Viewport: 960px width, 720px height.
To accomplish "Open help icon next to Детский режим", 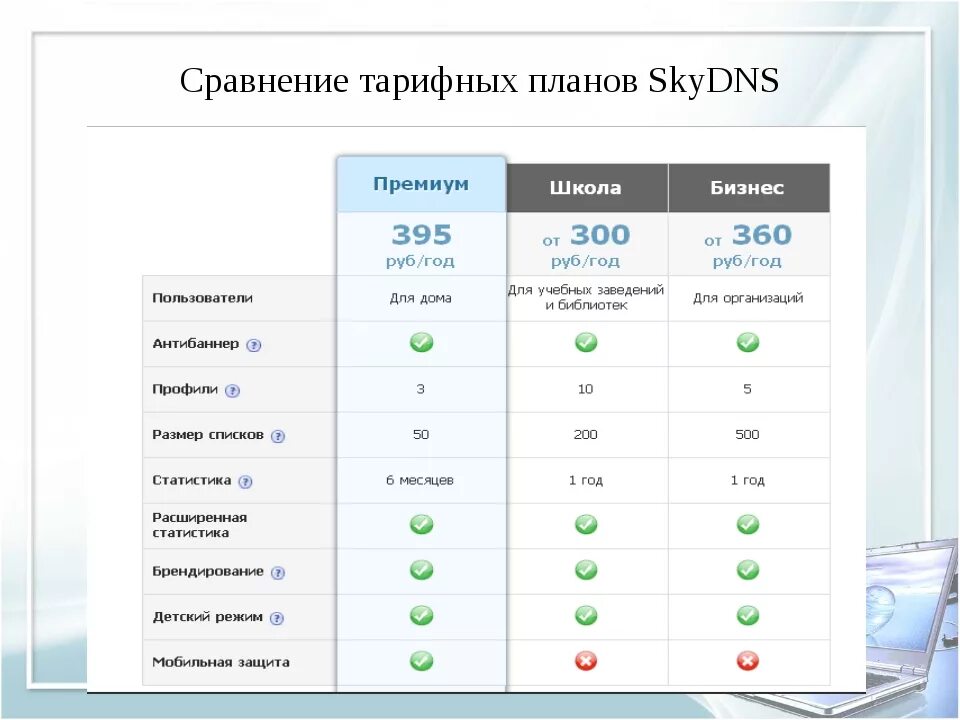I will click(277, 618).
